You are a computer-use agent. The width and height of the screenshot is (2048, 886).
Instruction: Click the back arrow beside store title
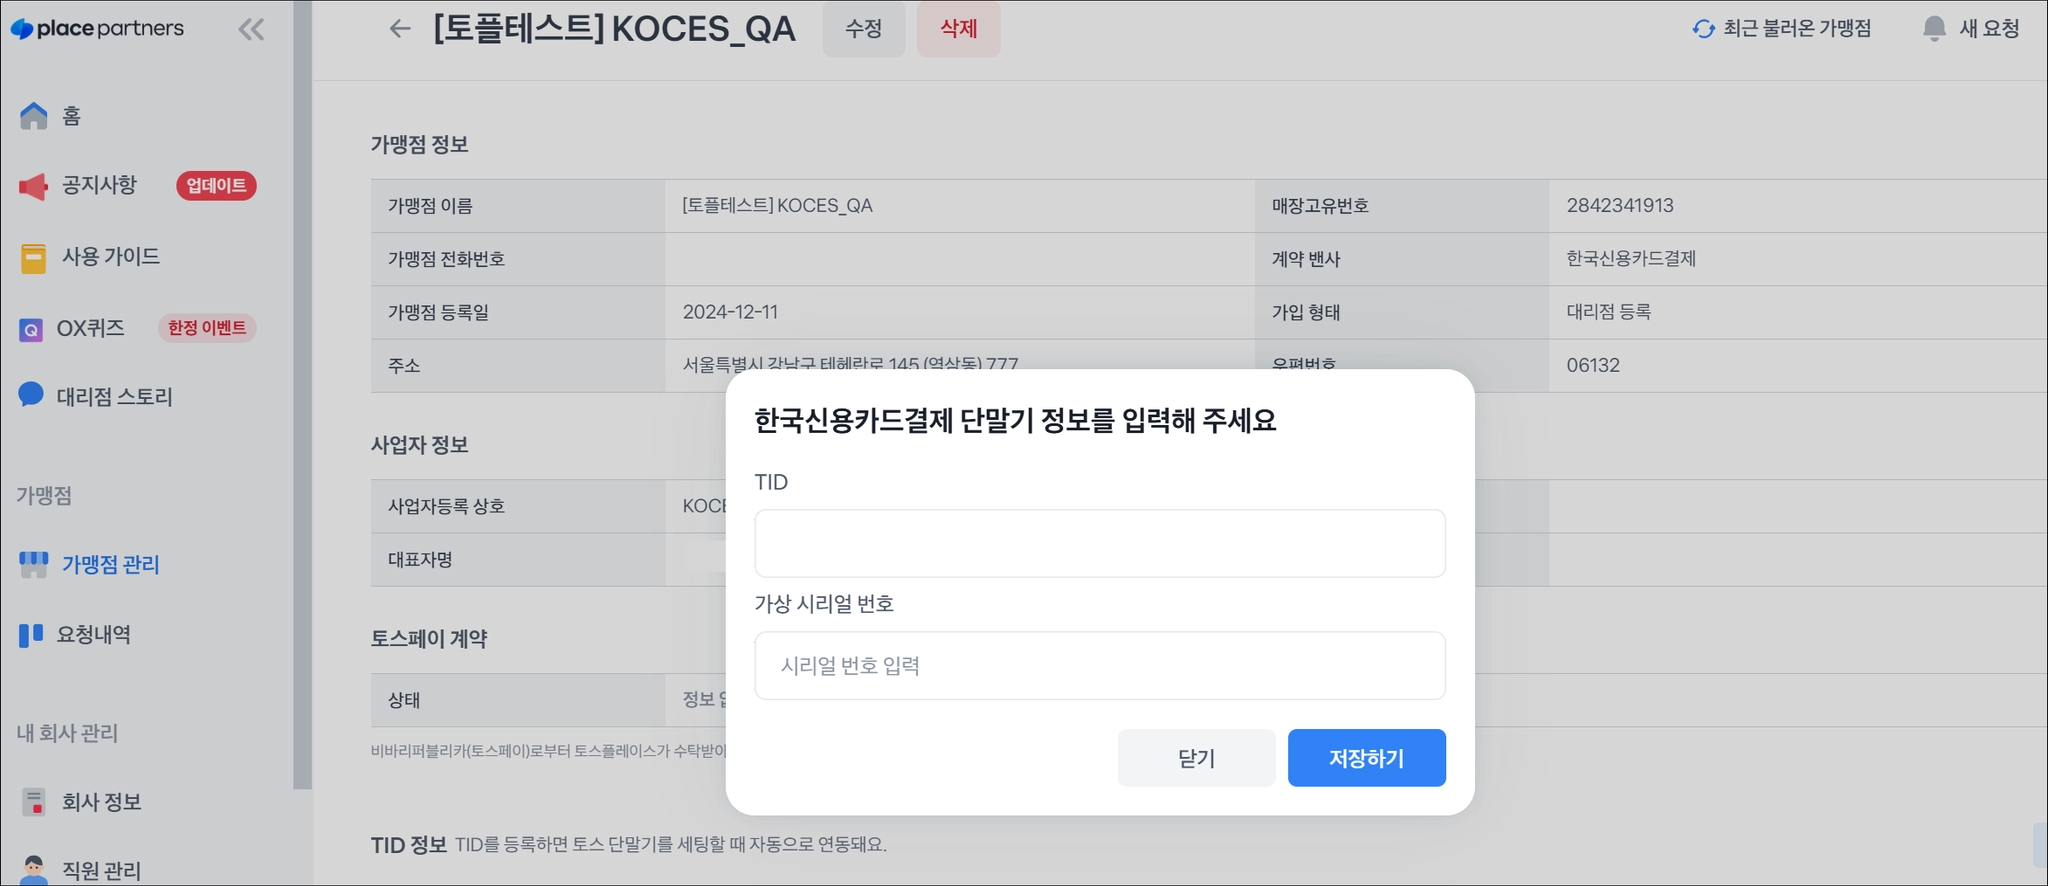tap(400, 29)
